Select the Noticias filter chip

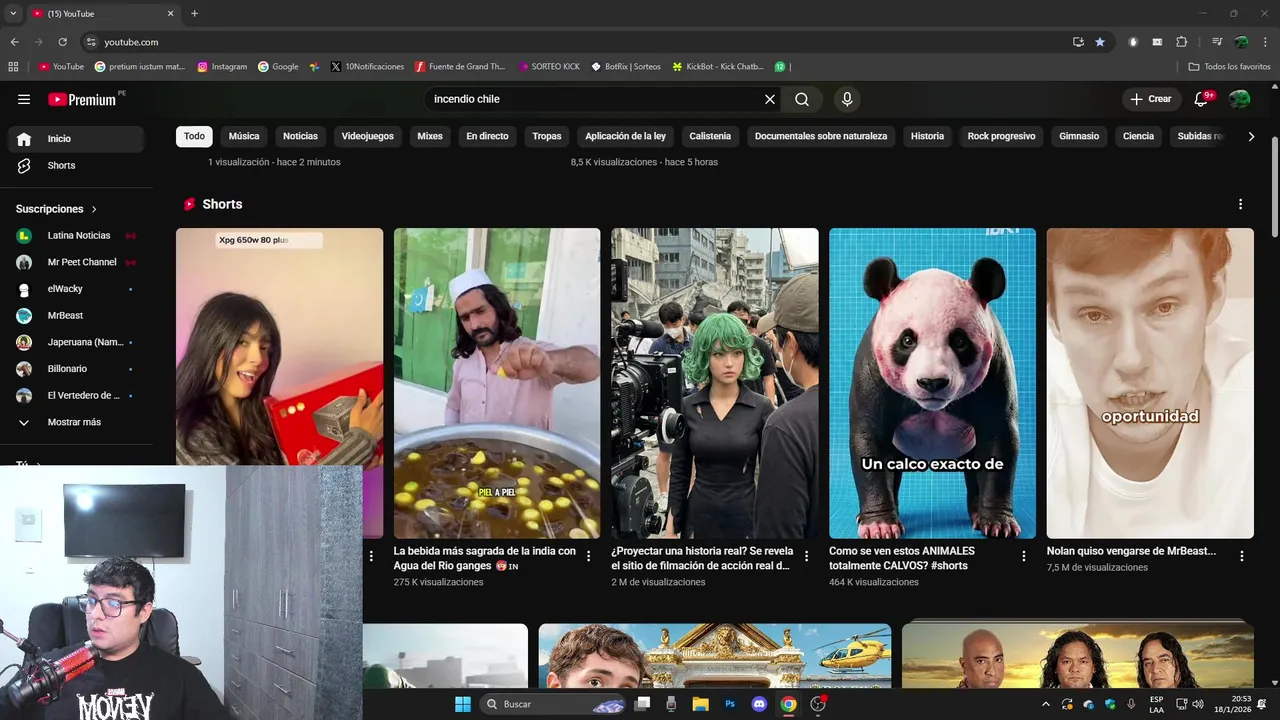300,136
